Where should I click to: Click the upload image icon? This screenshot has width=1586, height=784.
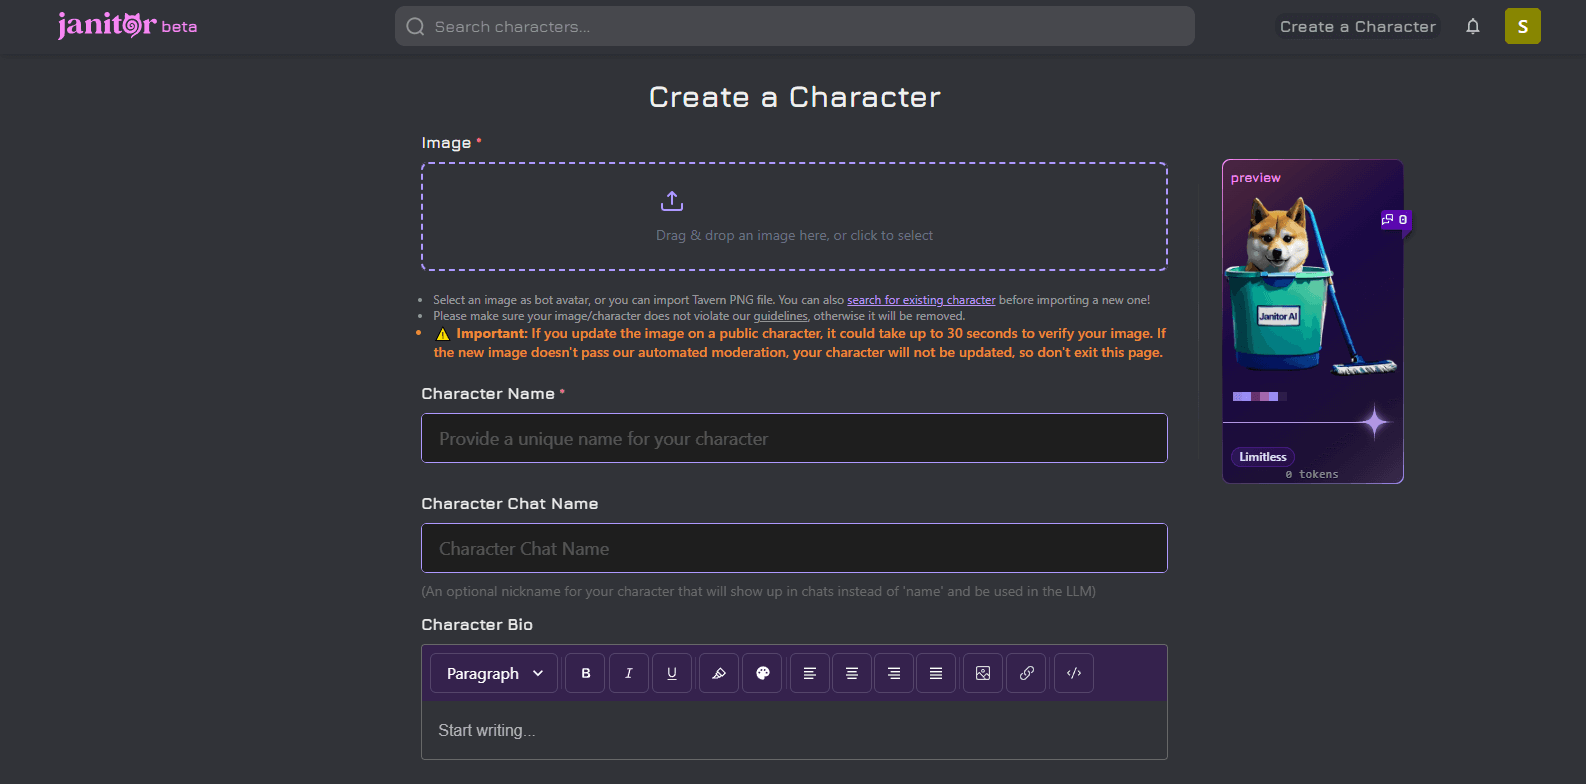[672, 201]
